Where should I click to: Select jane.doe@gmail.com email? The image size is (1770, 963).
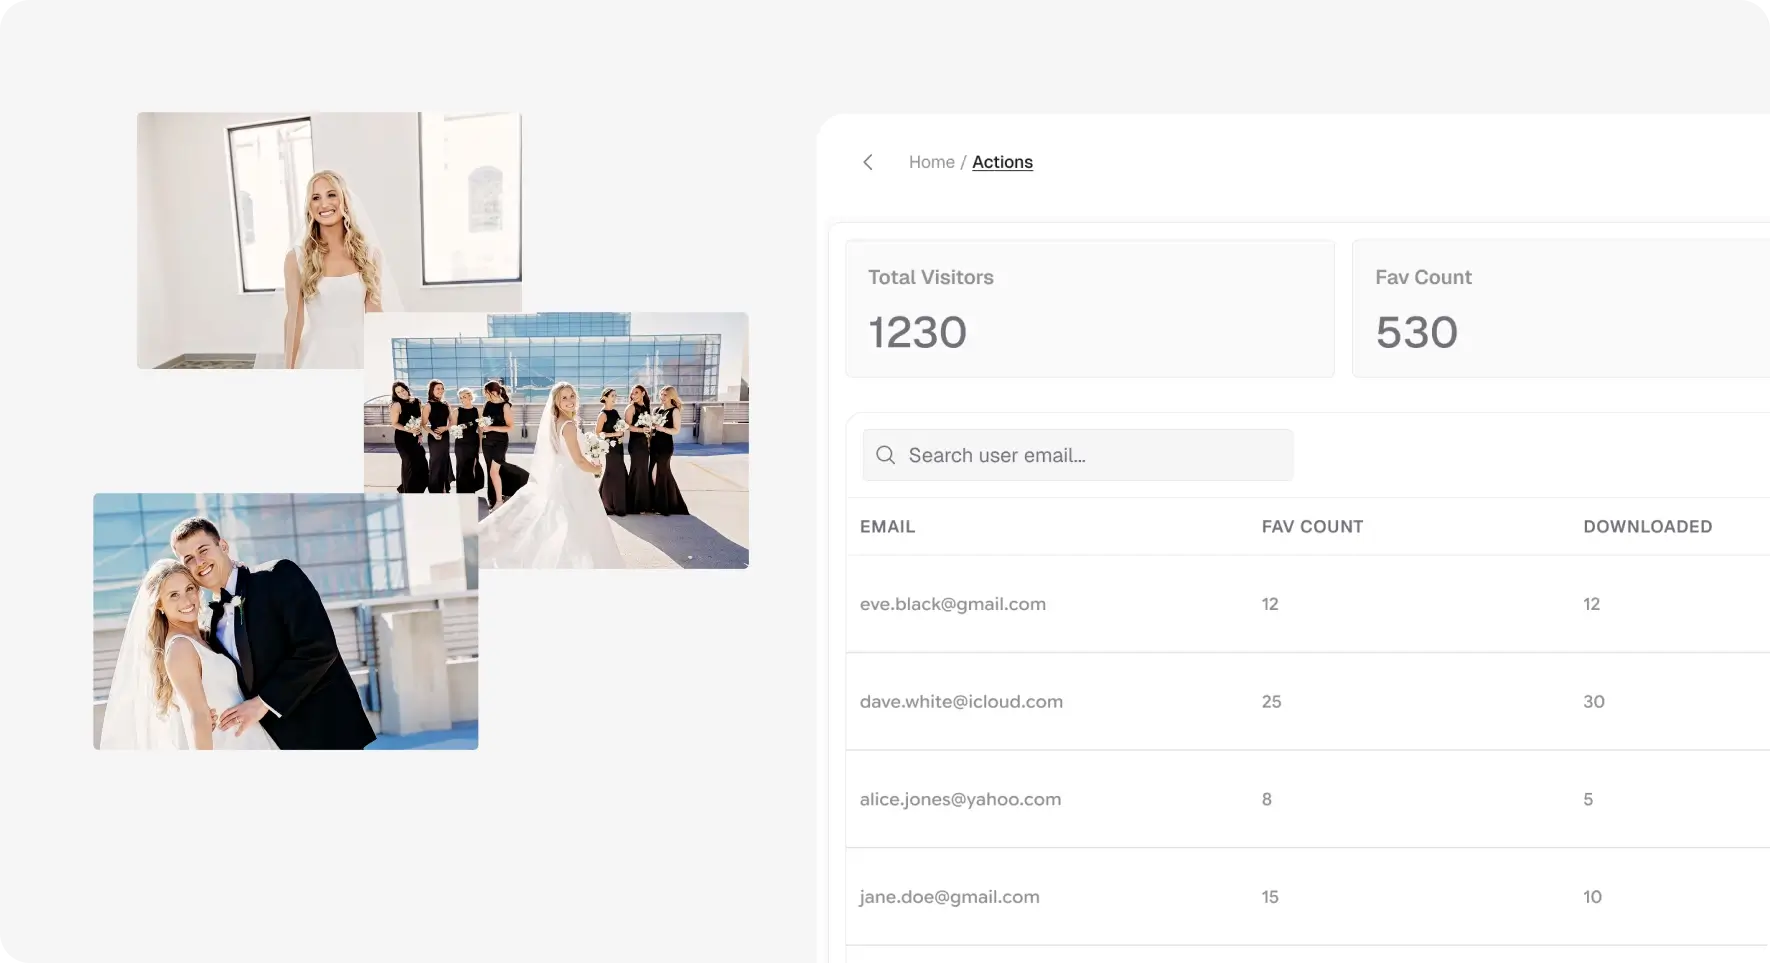(949, 897)
